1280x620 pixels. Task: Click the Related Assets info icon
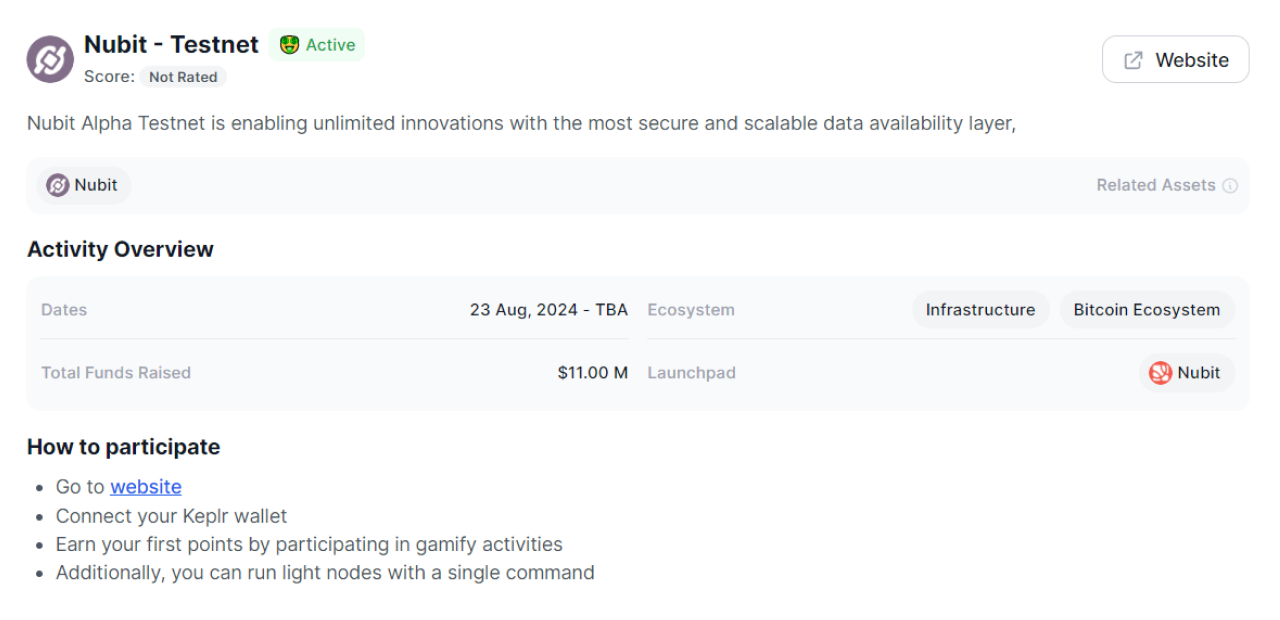tap(1230, 185)
